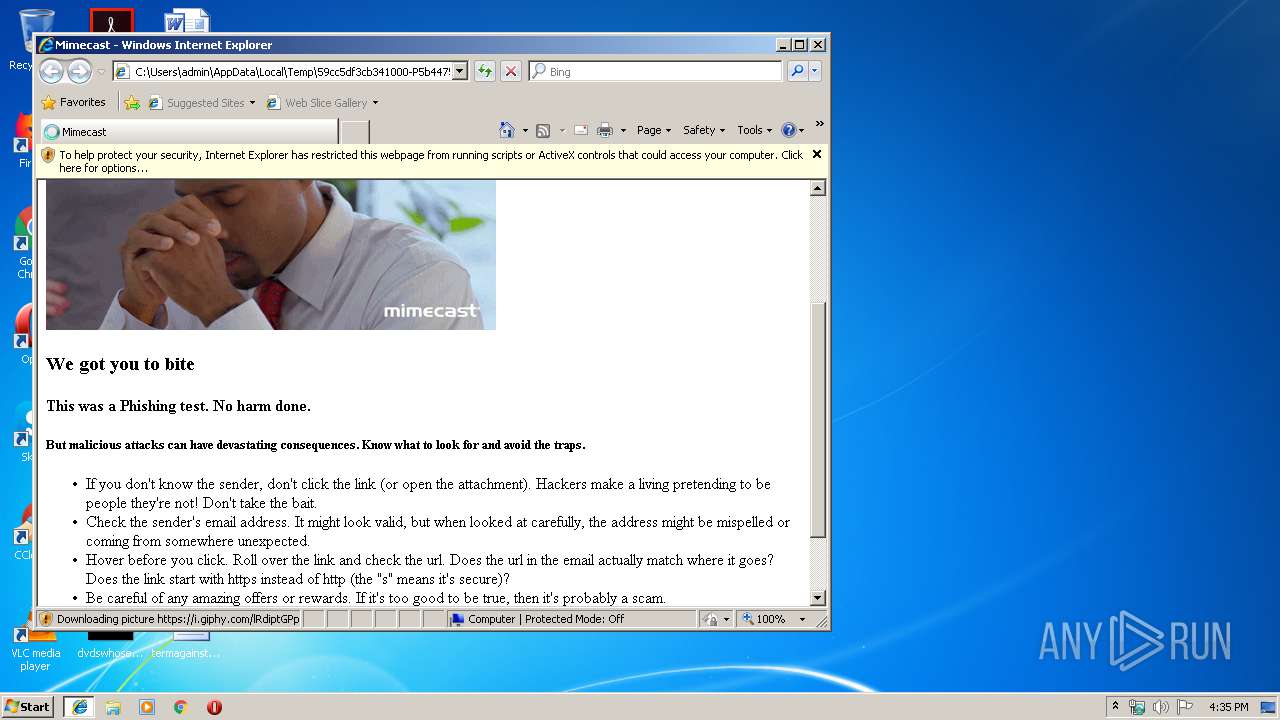This screenshot has height=720, width=1280.
Task: Click the Mimecast header image
Action: point(271,255)
